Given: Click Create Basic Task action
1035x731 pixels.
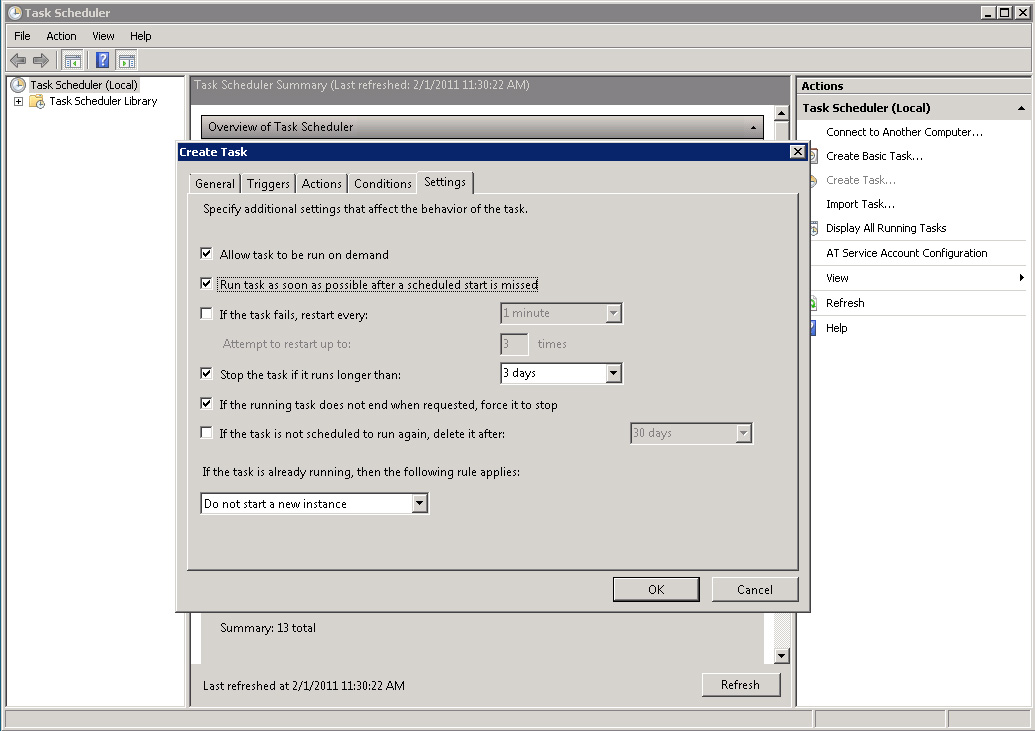Looking at the screenshot, I should click(x=875, y=157).
